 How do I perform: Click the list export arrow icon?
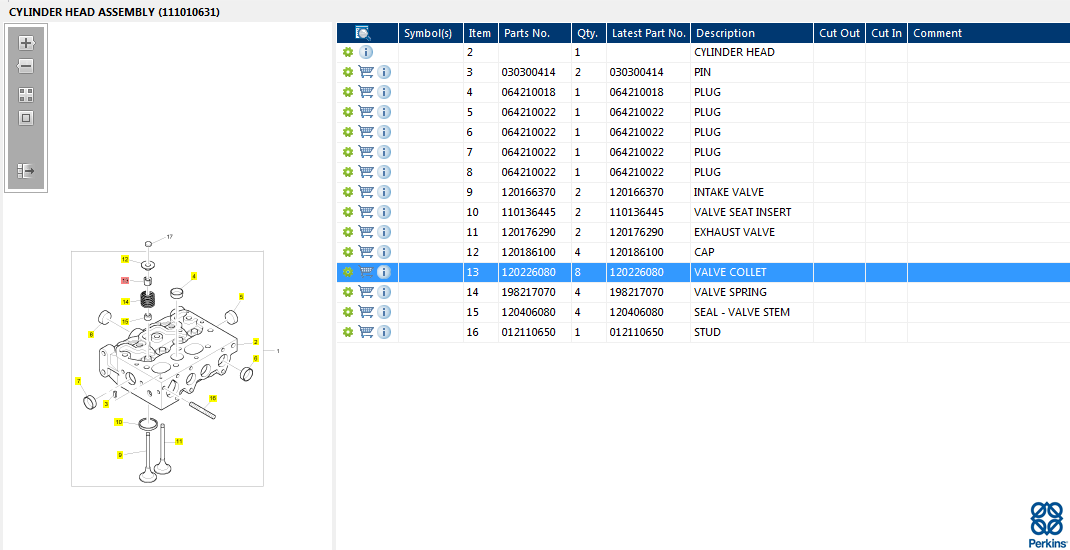(x=26, y=171)
